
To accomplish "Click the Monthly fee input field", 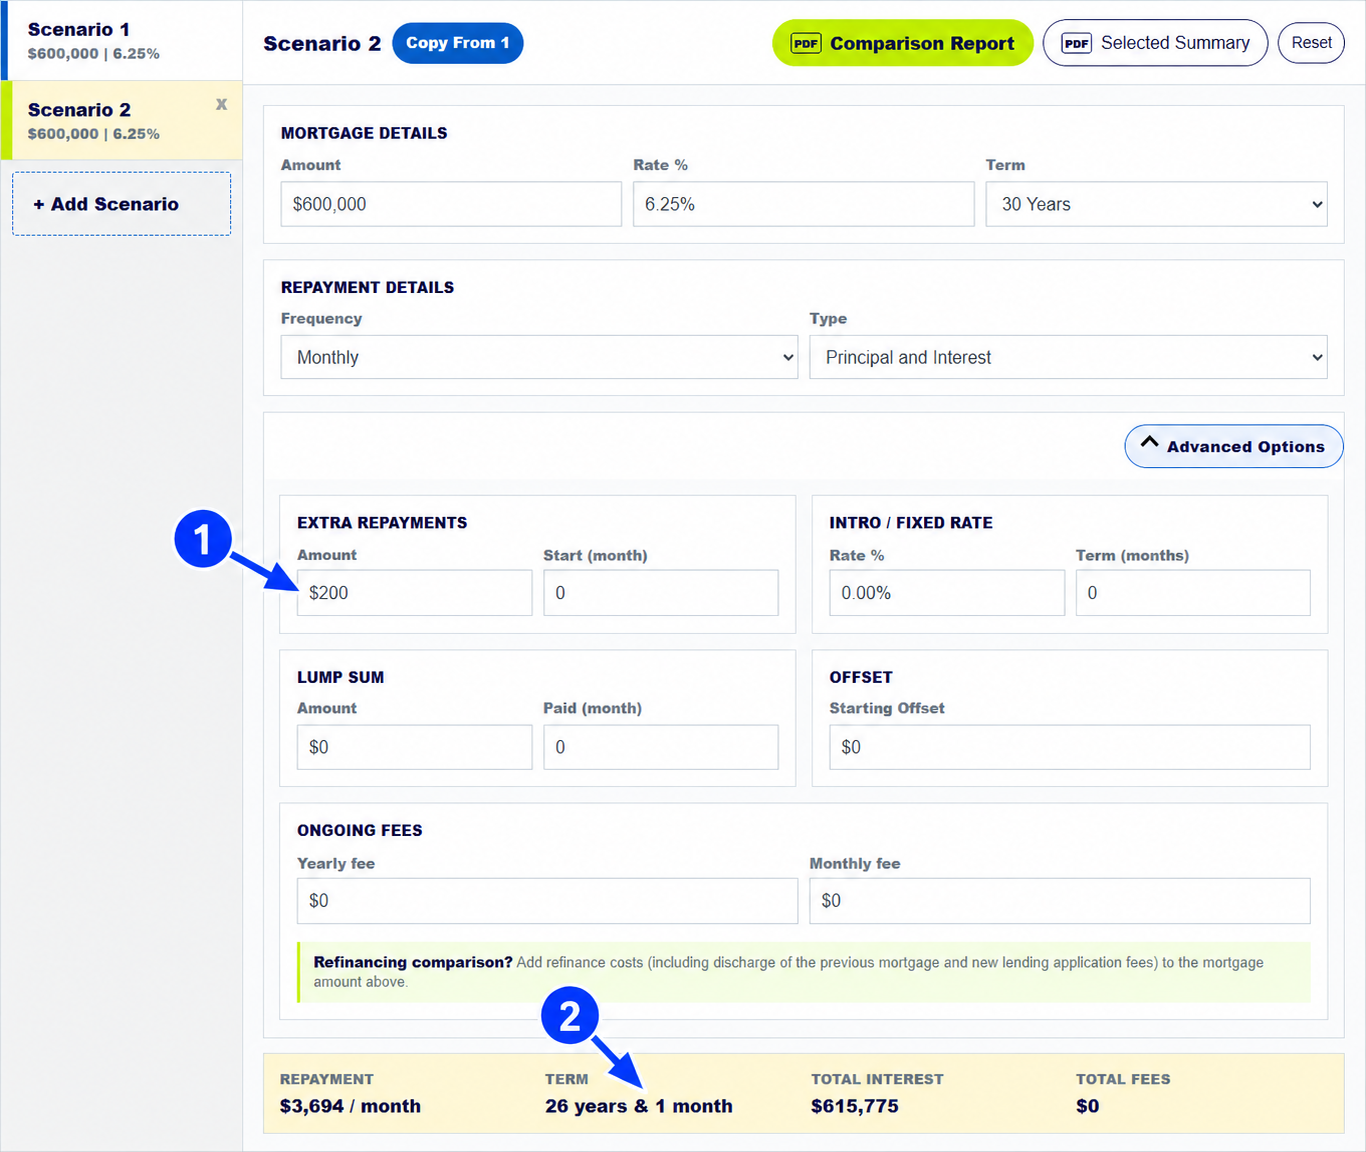I will 1060,901.
